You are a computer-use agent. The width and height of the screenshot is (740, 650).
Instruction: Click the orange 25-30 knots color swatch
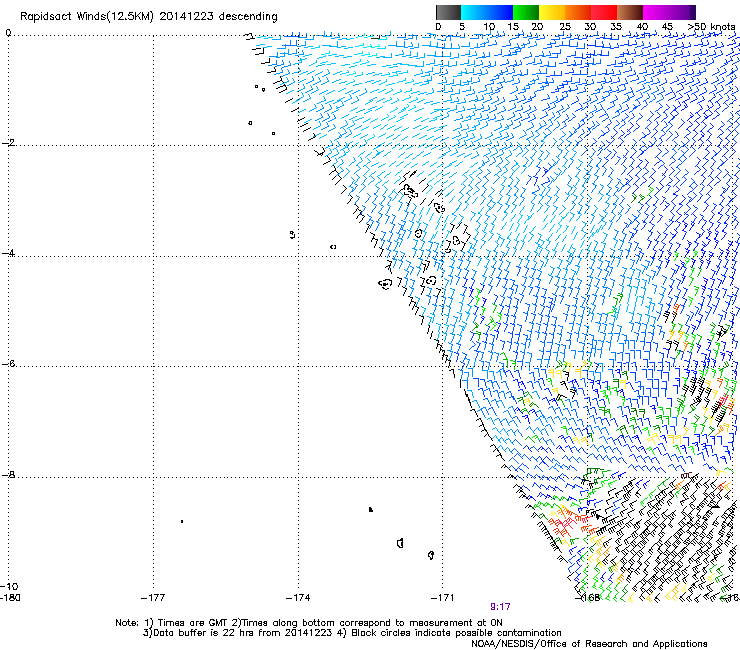578,12
